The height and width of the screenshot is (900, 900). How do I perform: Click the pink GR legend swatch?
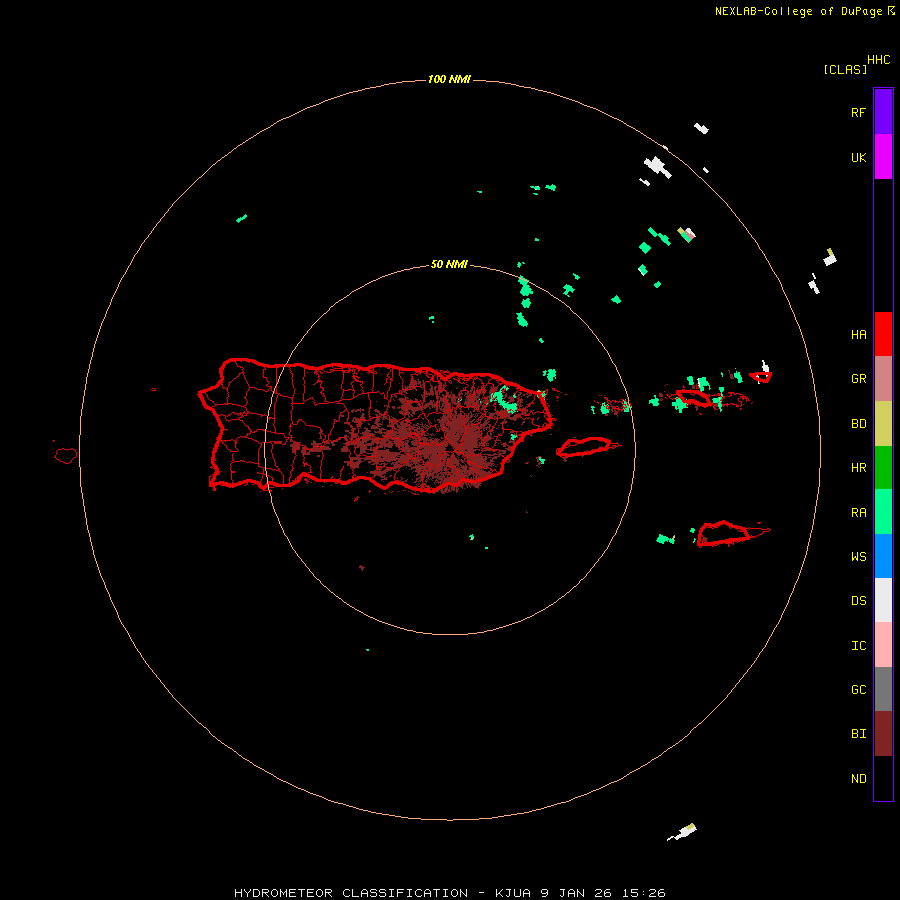tap(883, 379)
